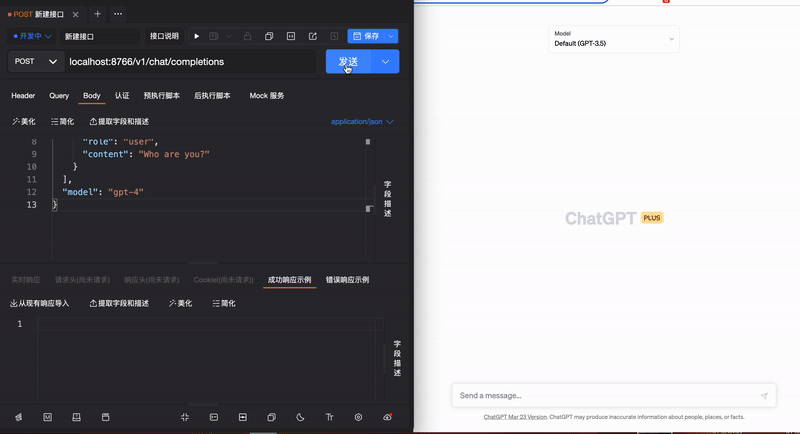Screen dimensions: 800x434
Task: Open font size settings via the Tt icon
Action: pyautogui.click(x=330, y=417)
